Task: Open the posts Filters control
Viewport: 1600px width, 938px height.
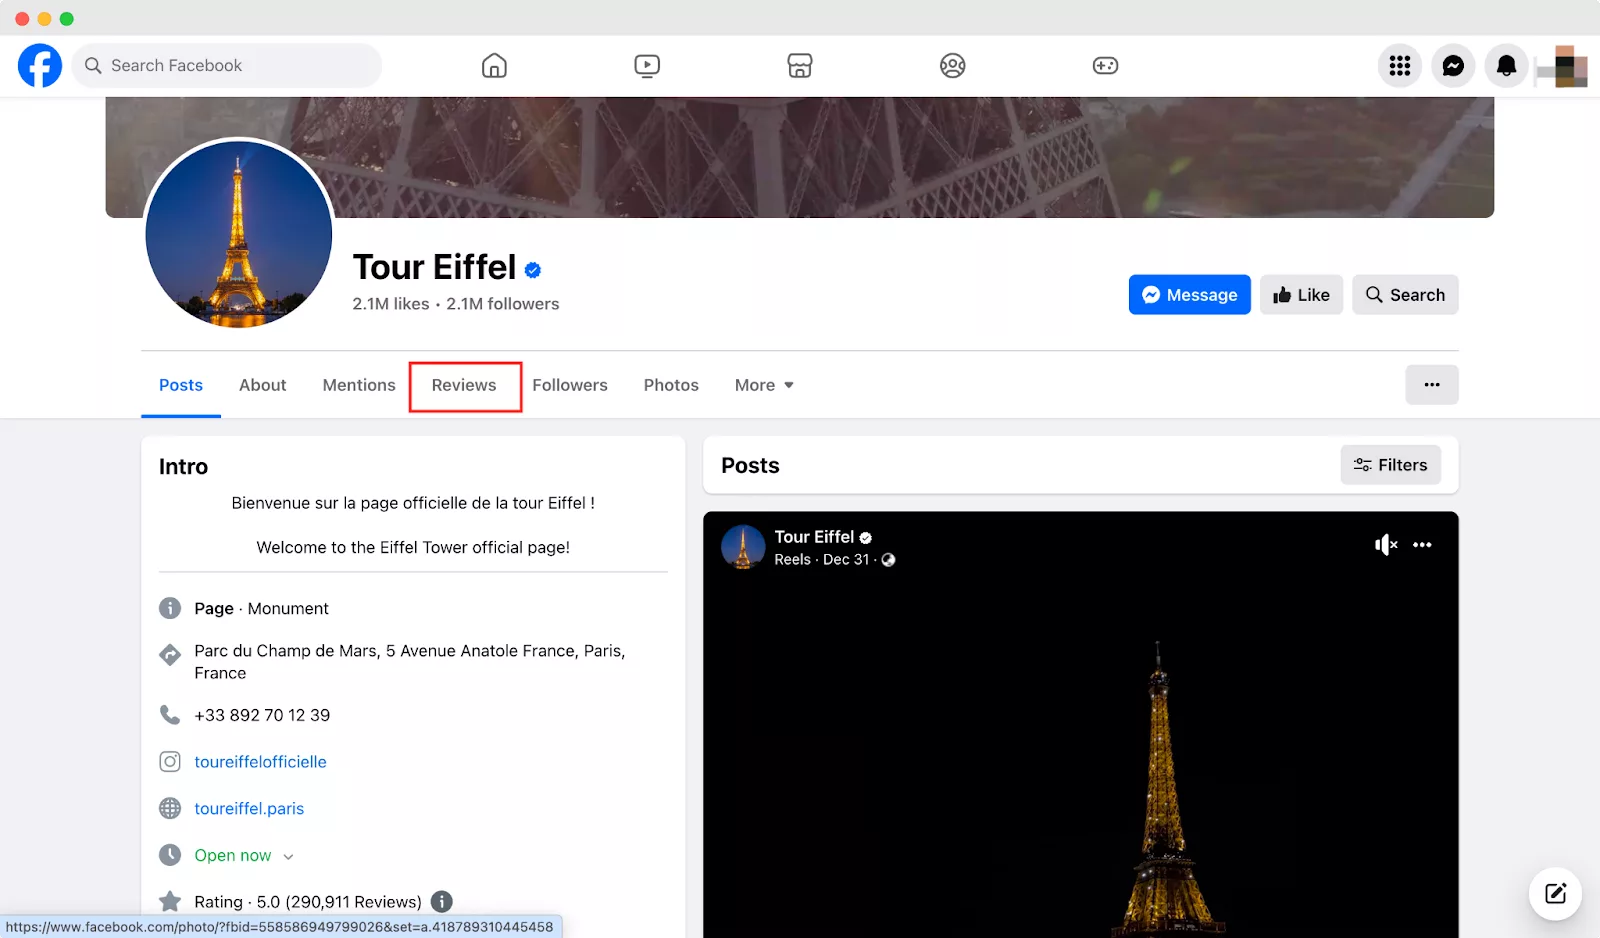Action: point(1390,465)
